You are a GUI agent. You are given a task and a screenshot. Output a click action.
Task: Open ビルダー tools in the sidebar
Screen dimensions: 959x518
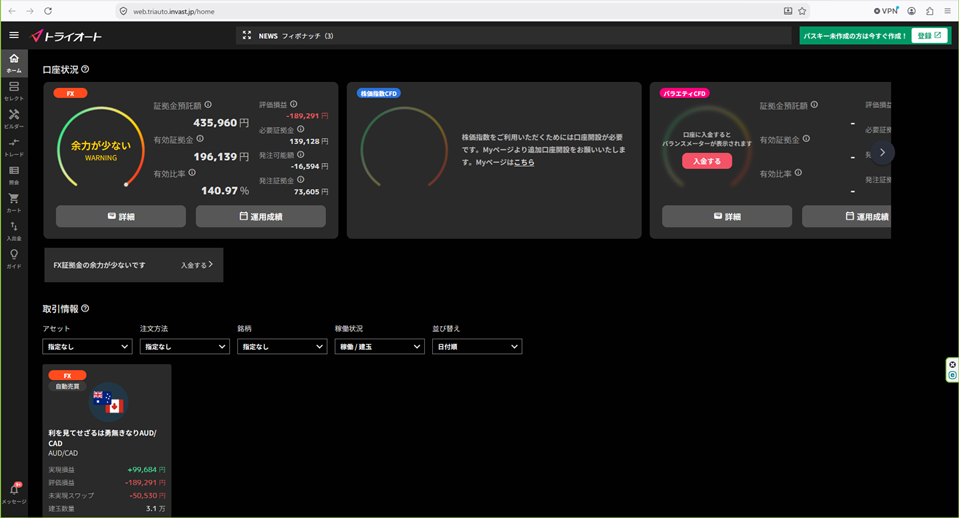pos(14,119)
